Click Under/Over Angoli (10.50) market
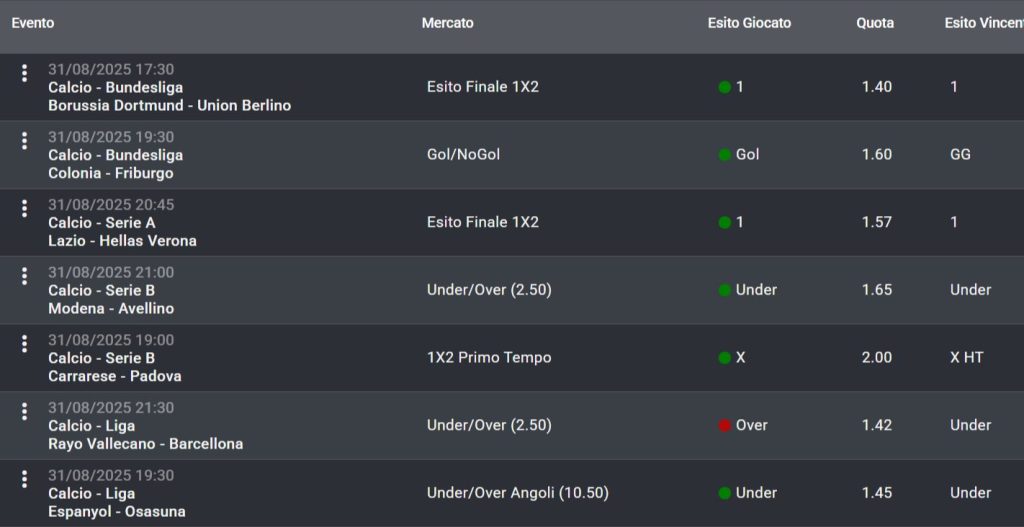 click(517, 493)
